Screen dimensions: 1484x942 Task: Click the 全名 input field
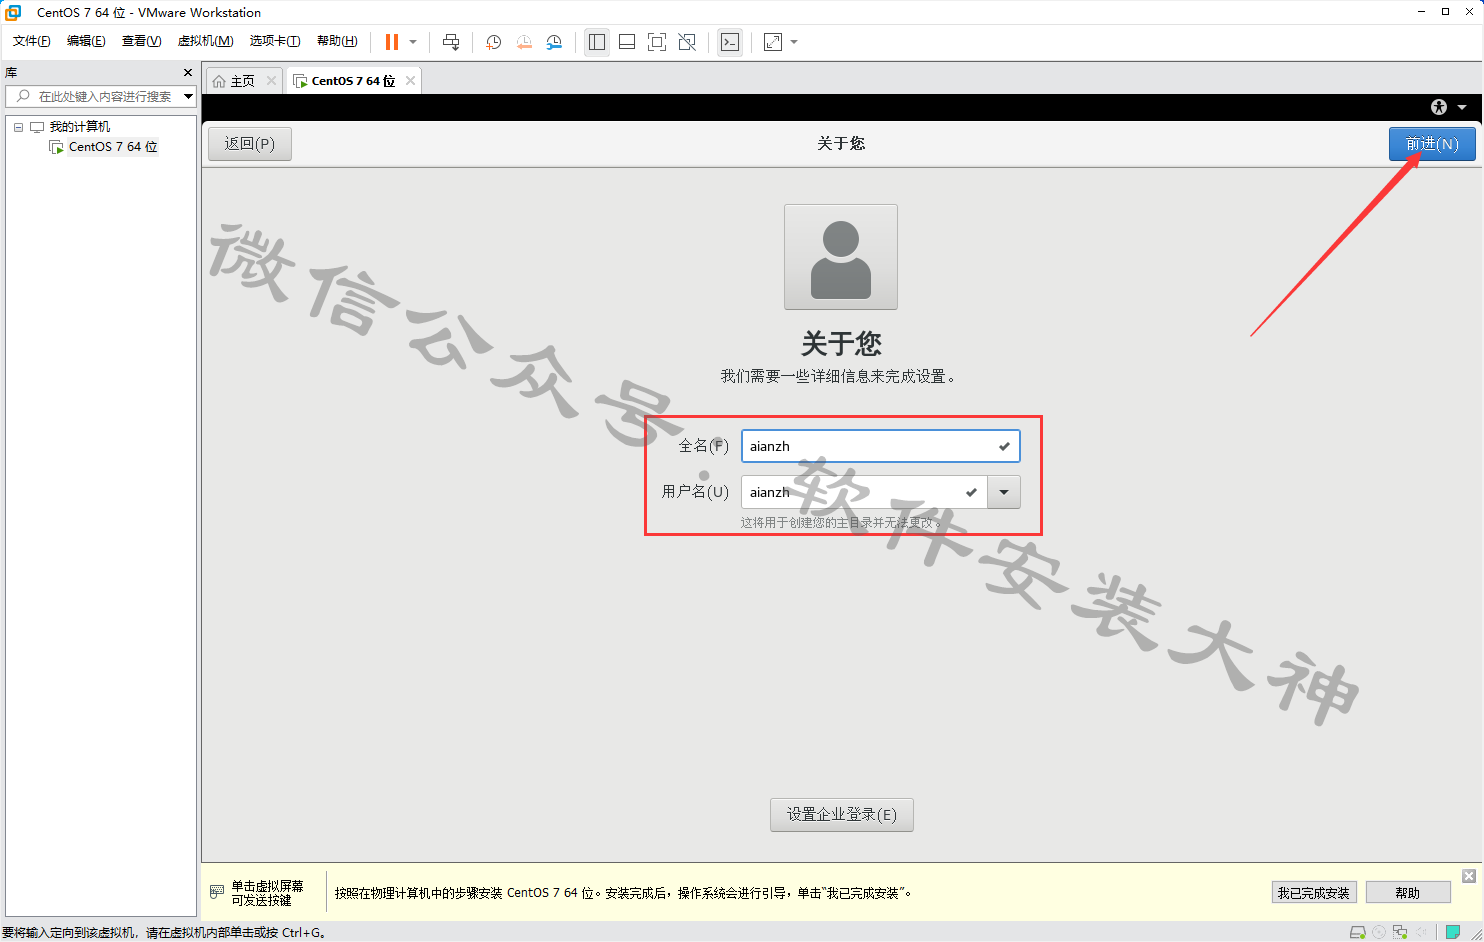click(881, 446)
